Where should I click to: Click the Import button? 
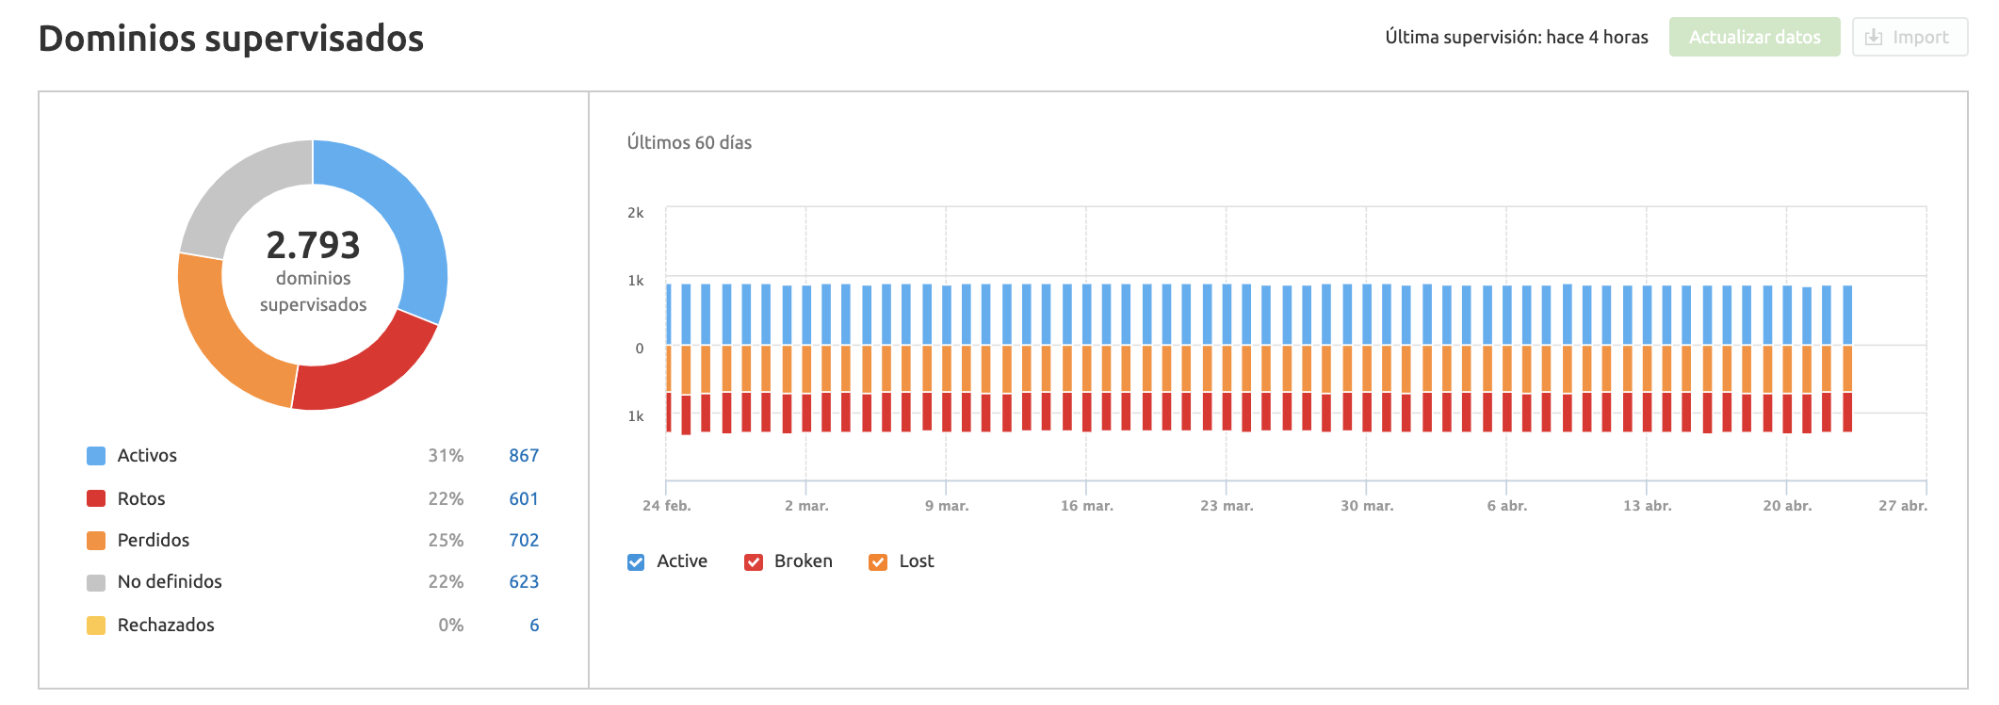pos(1909,37)
